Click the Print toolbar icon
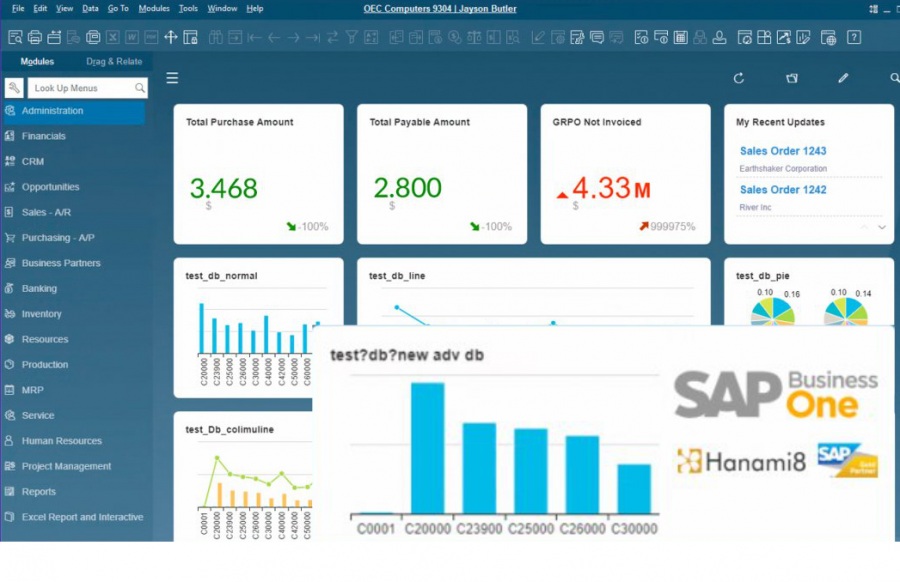The height and width of the screenshot is (582, 900). (x=34, y=37)
